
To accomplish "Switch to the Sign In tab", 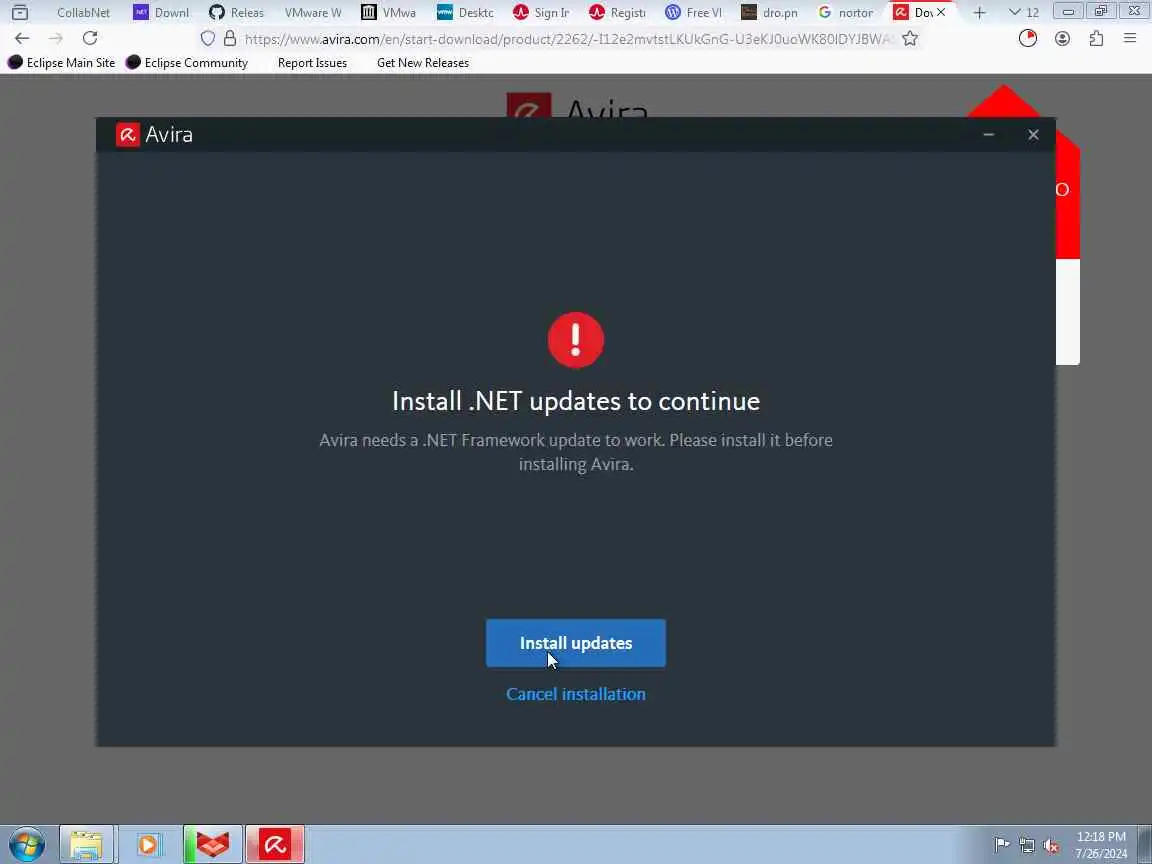I will tap(541, 12).
